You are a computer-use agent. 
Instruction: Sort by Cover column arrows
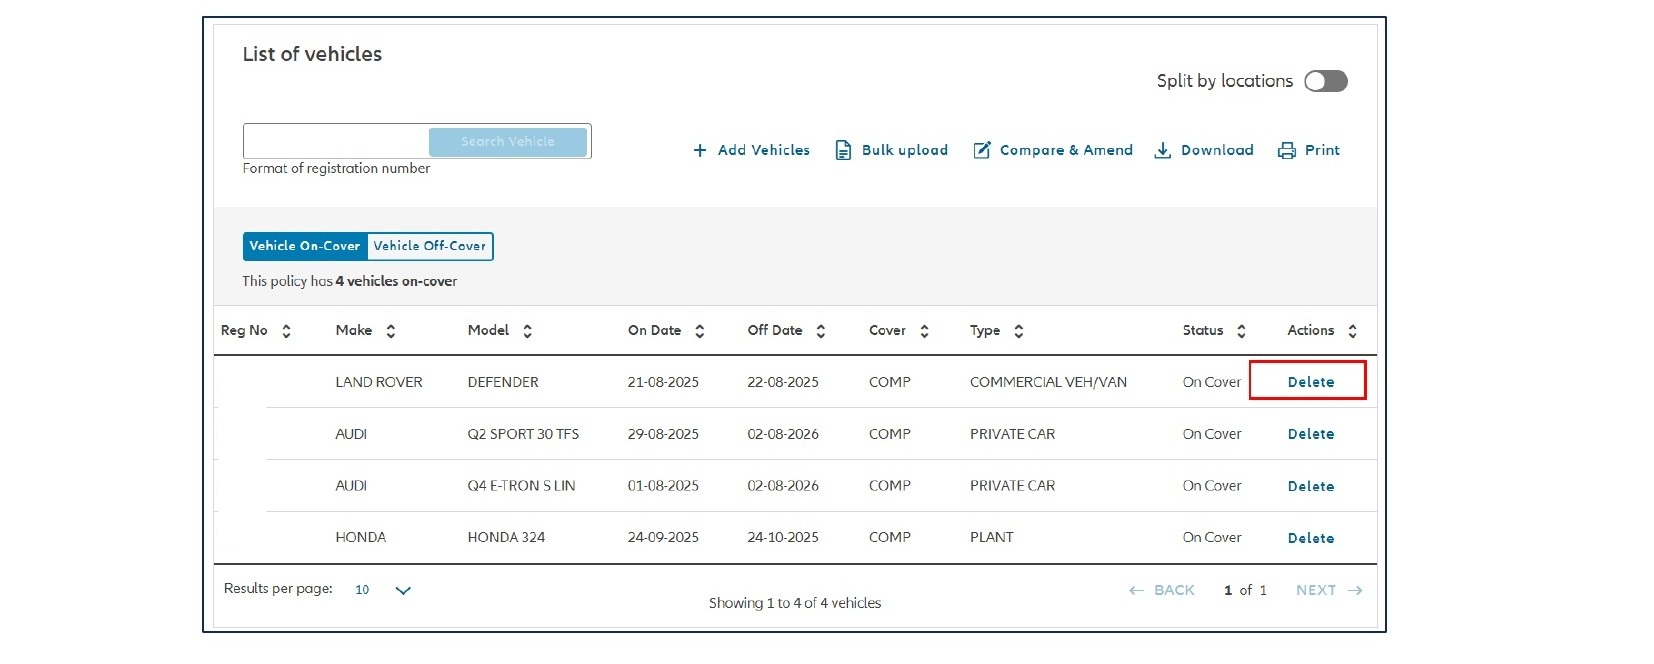(924, 331)
